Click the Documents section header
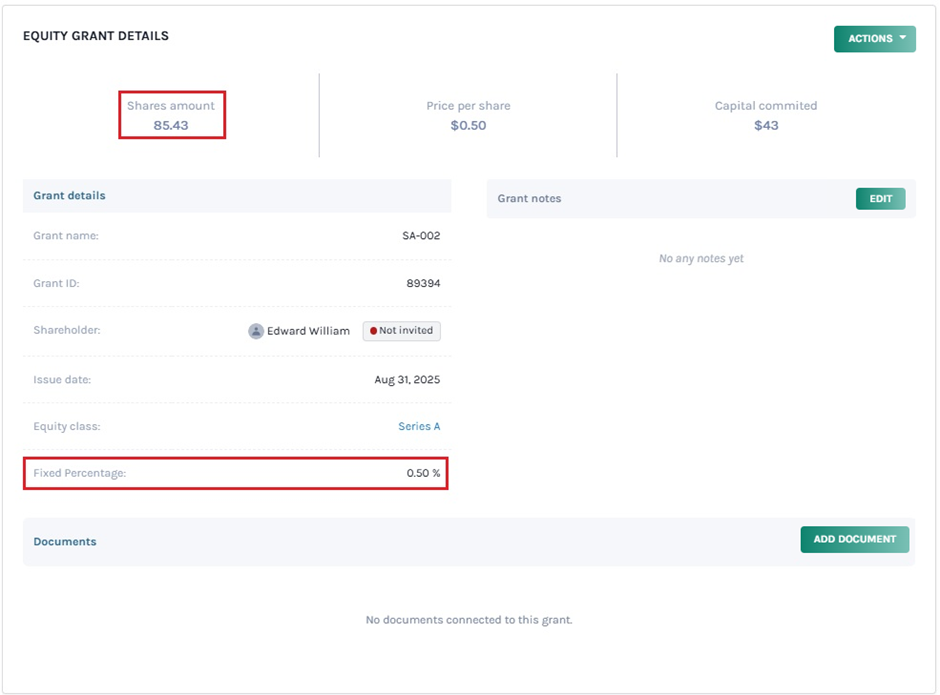The width and height of the screenshot is (940, 695). click(65, 542)
